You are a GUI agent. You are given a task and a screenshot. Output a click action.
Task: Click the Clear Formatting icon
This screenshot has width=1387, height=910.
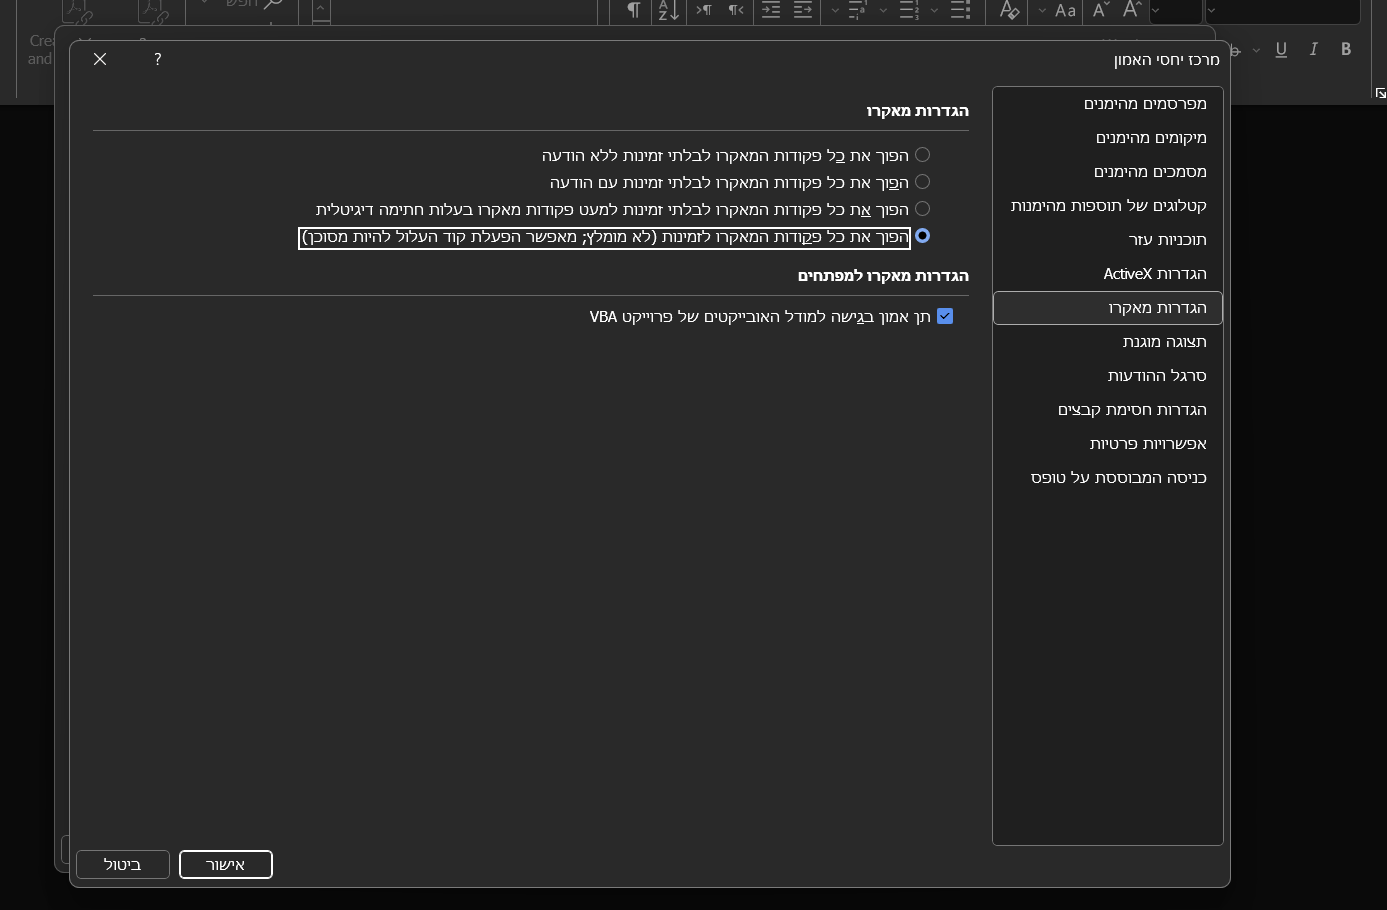point(1009,10)
